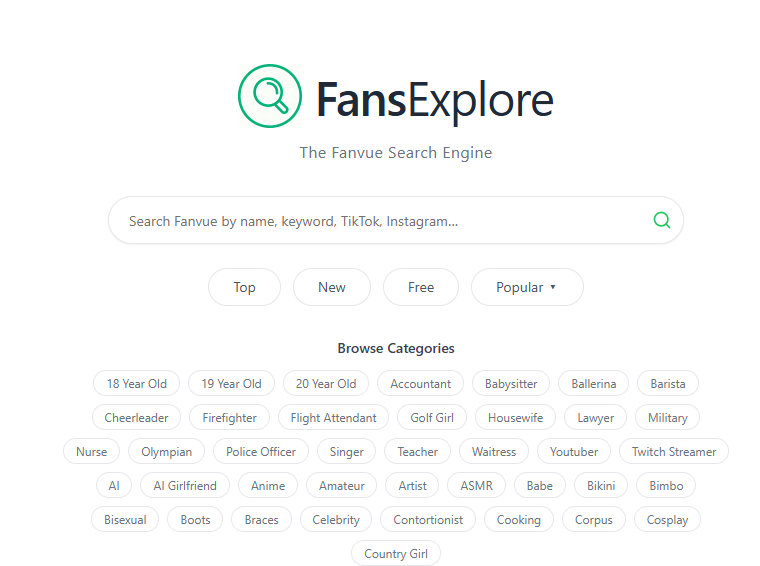Open the Popular dropdown menu

[x=526, y=287]
